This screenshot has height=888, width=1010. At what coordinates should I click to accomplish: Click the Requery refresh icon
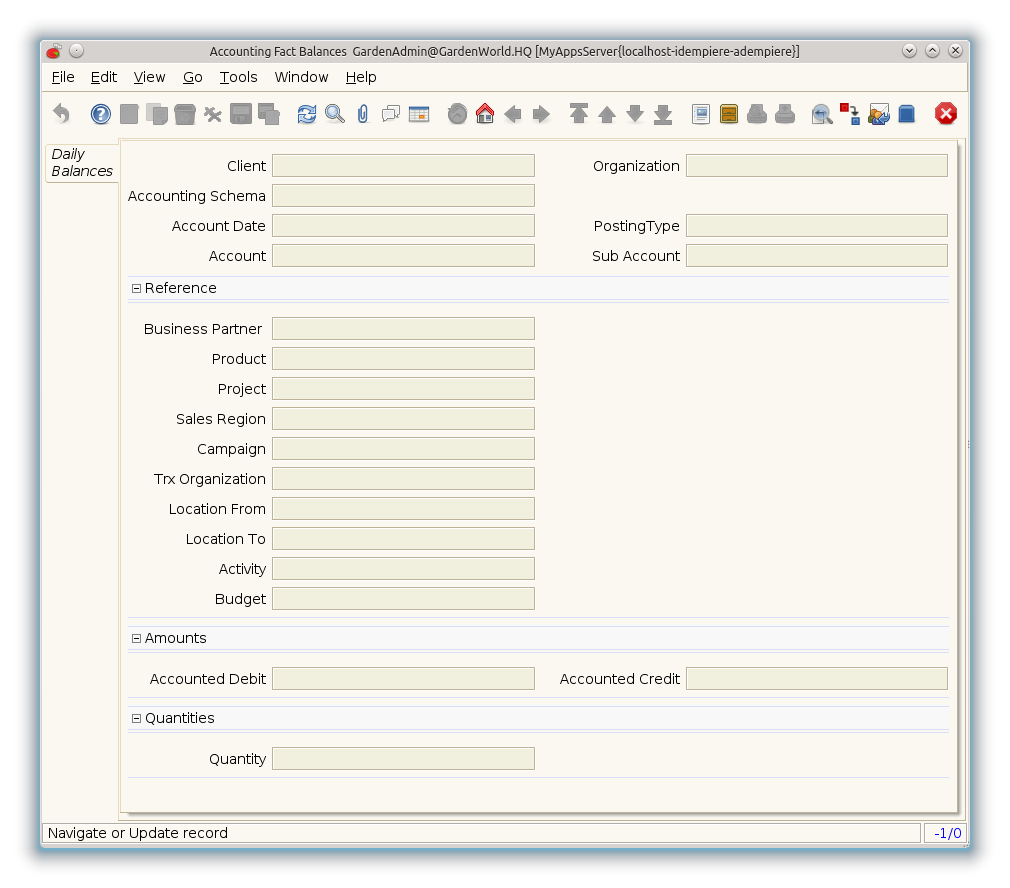pyautogui.click(x=306, y=114)
